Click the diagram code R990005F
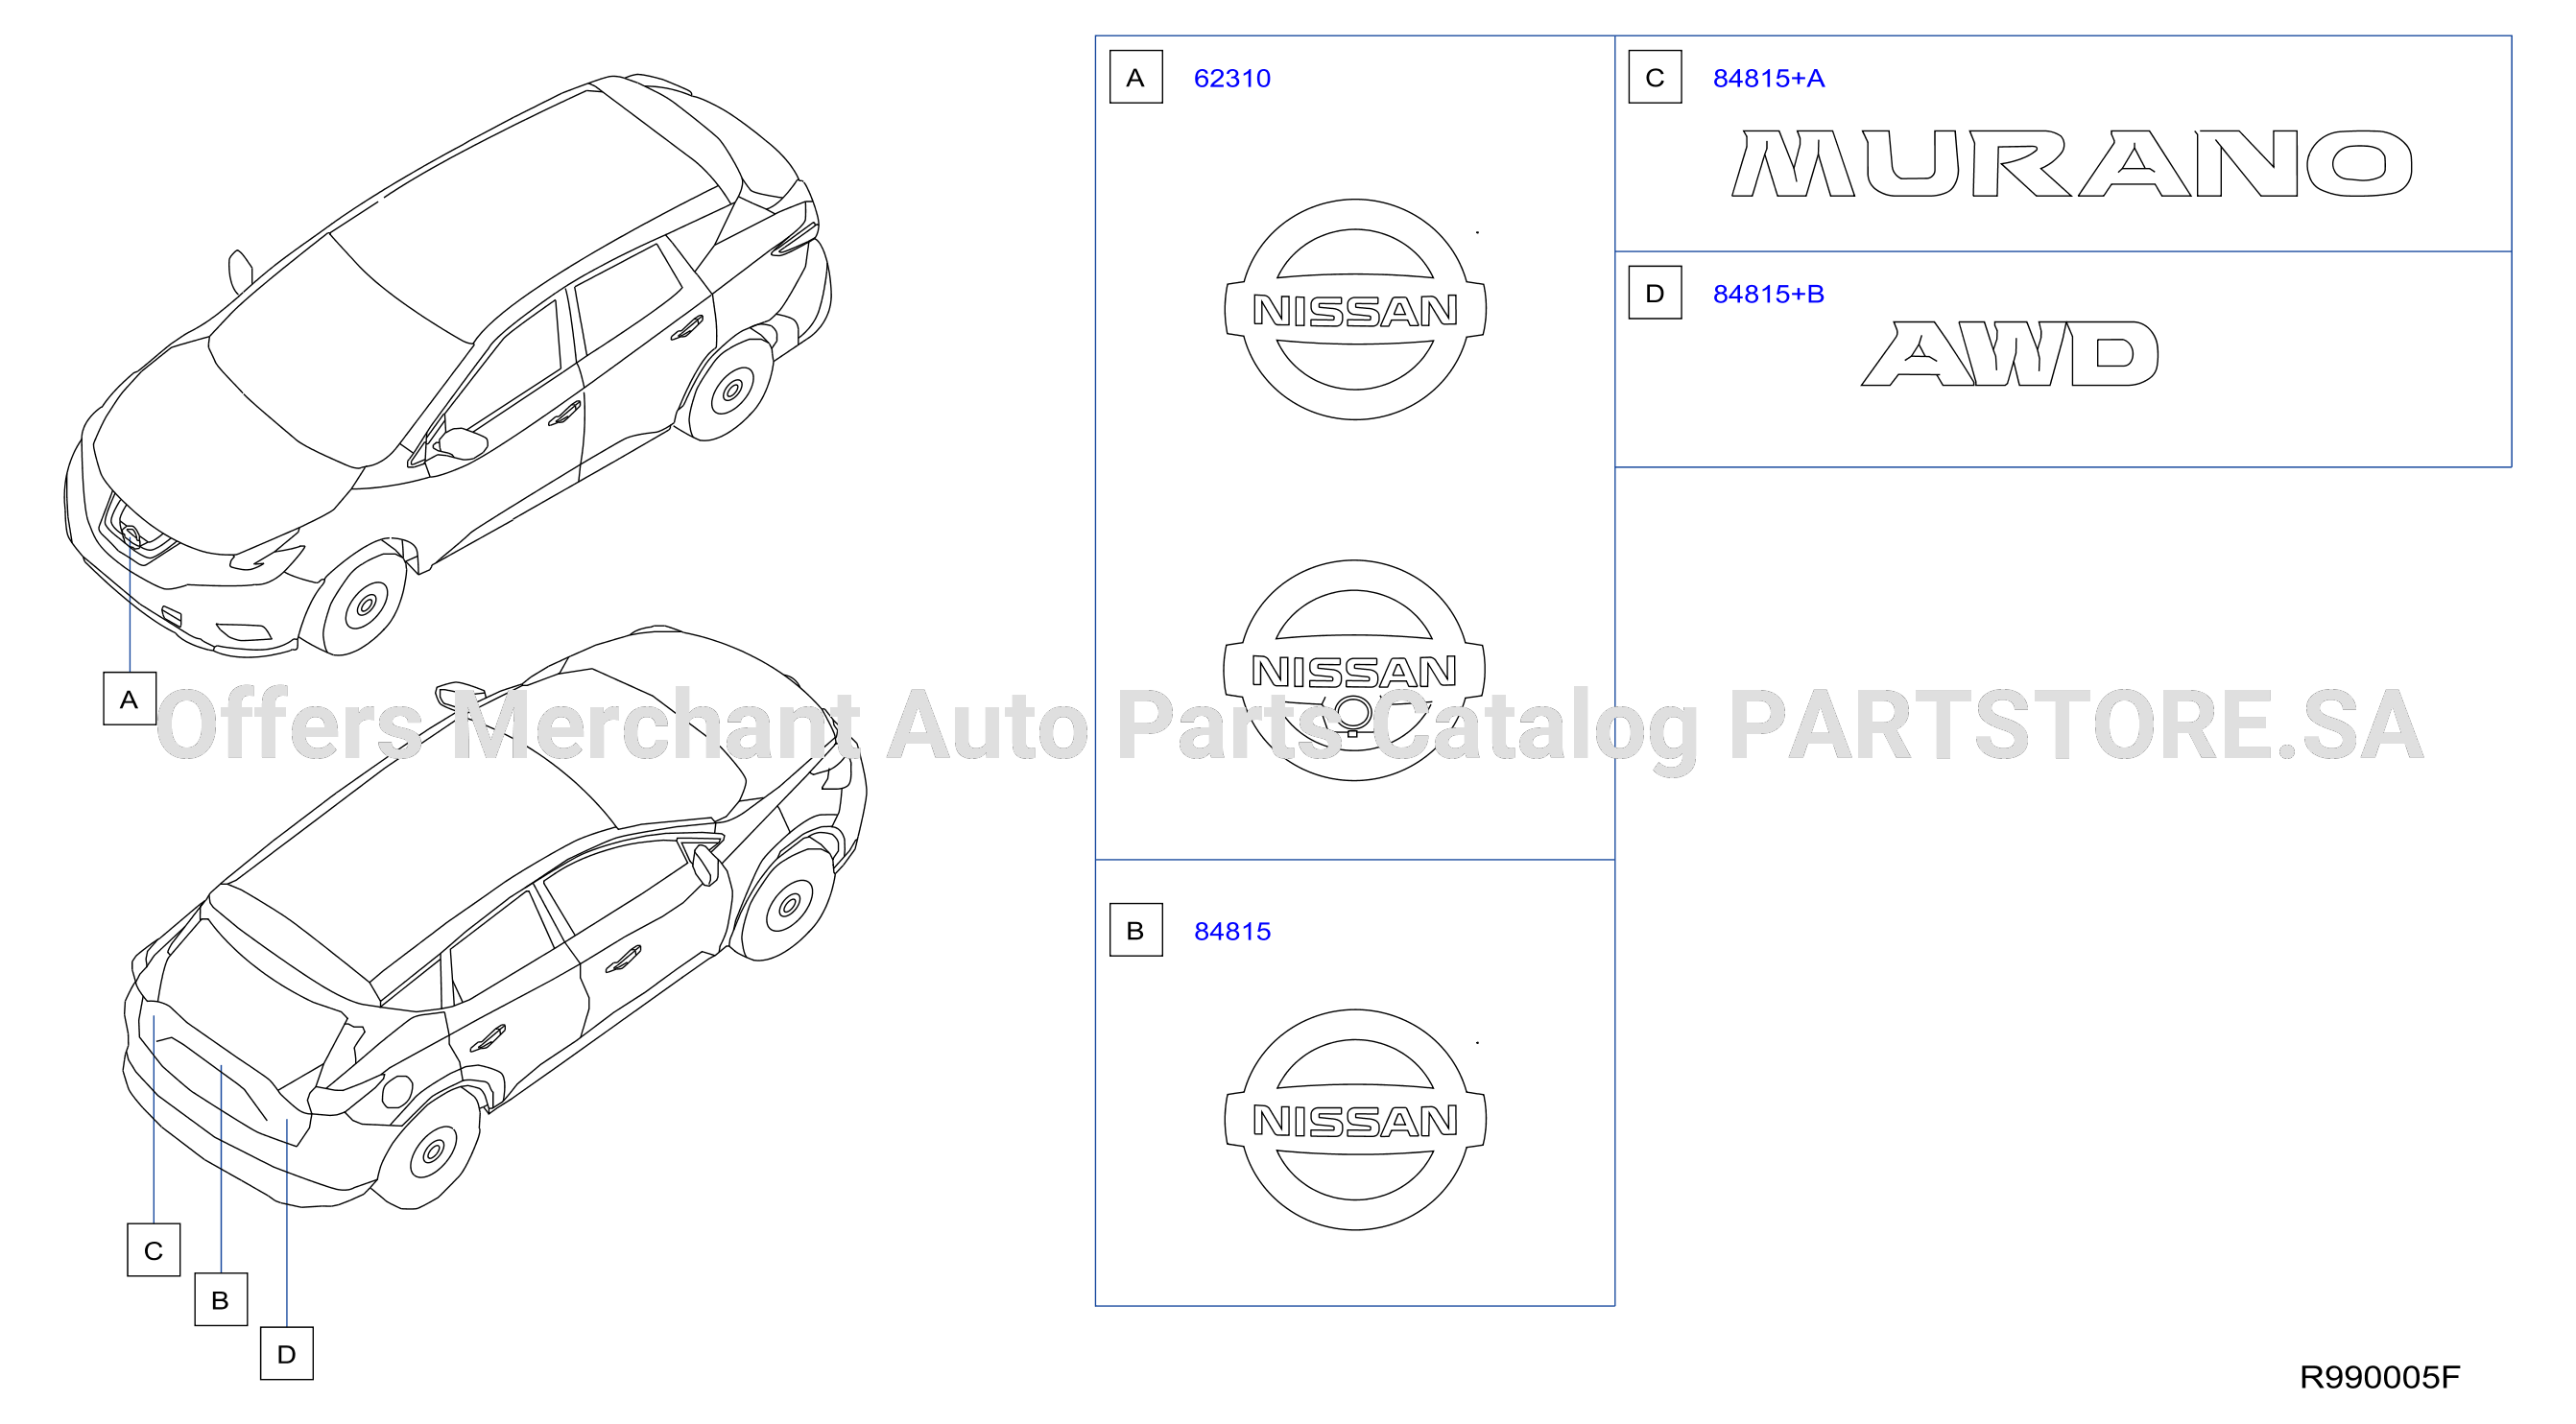Screen dimensions: 2576x1424 [2380, 1377]
